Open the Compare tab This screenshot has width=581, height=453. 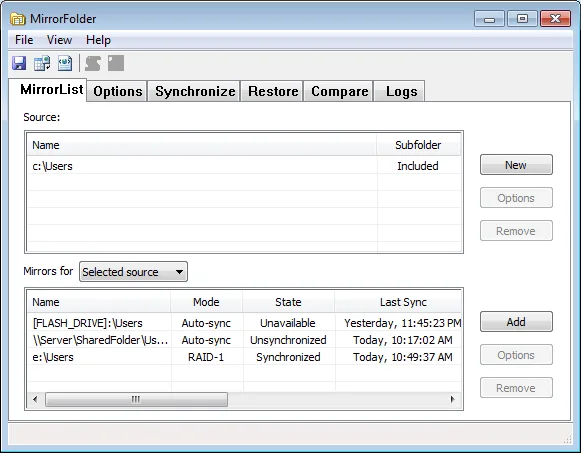[339, 91]
